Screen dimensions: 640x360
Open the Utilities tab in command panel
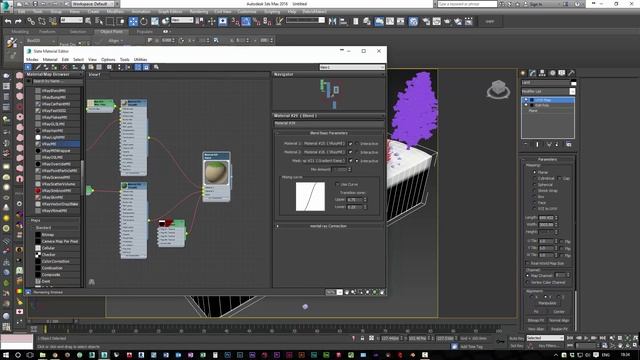coord(571,73)
